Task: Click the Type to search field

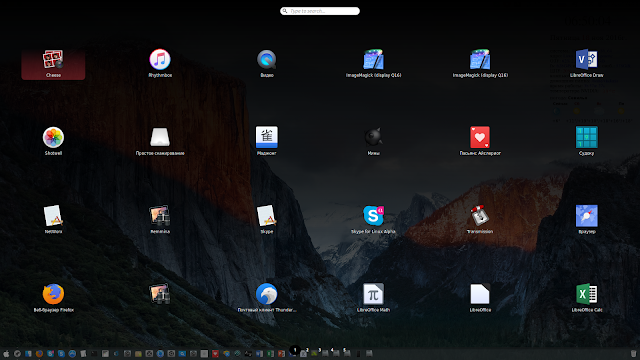Action: 320,11
